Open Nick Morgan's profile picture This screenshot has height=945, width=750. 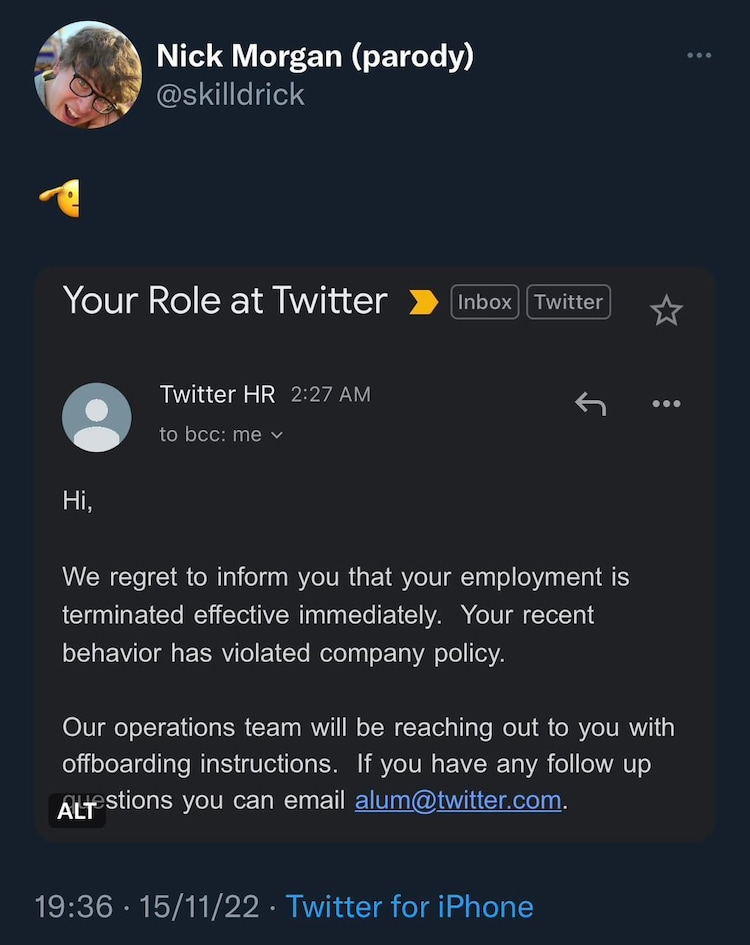coord(89,75)
